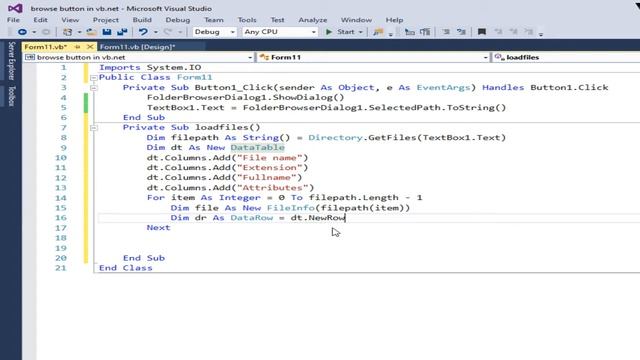Open the Build menu
Image resolution: width=640 pixels, height=360 pixels.
(x=142, y=20)
